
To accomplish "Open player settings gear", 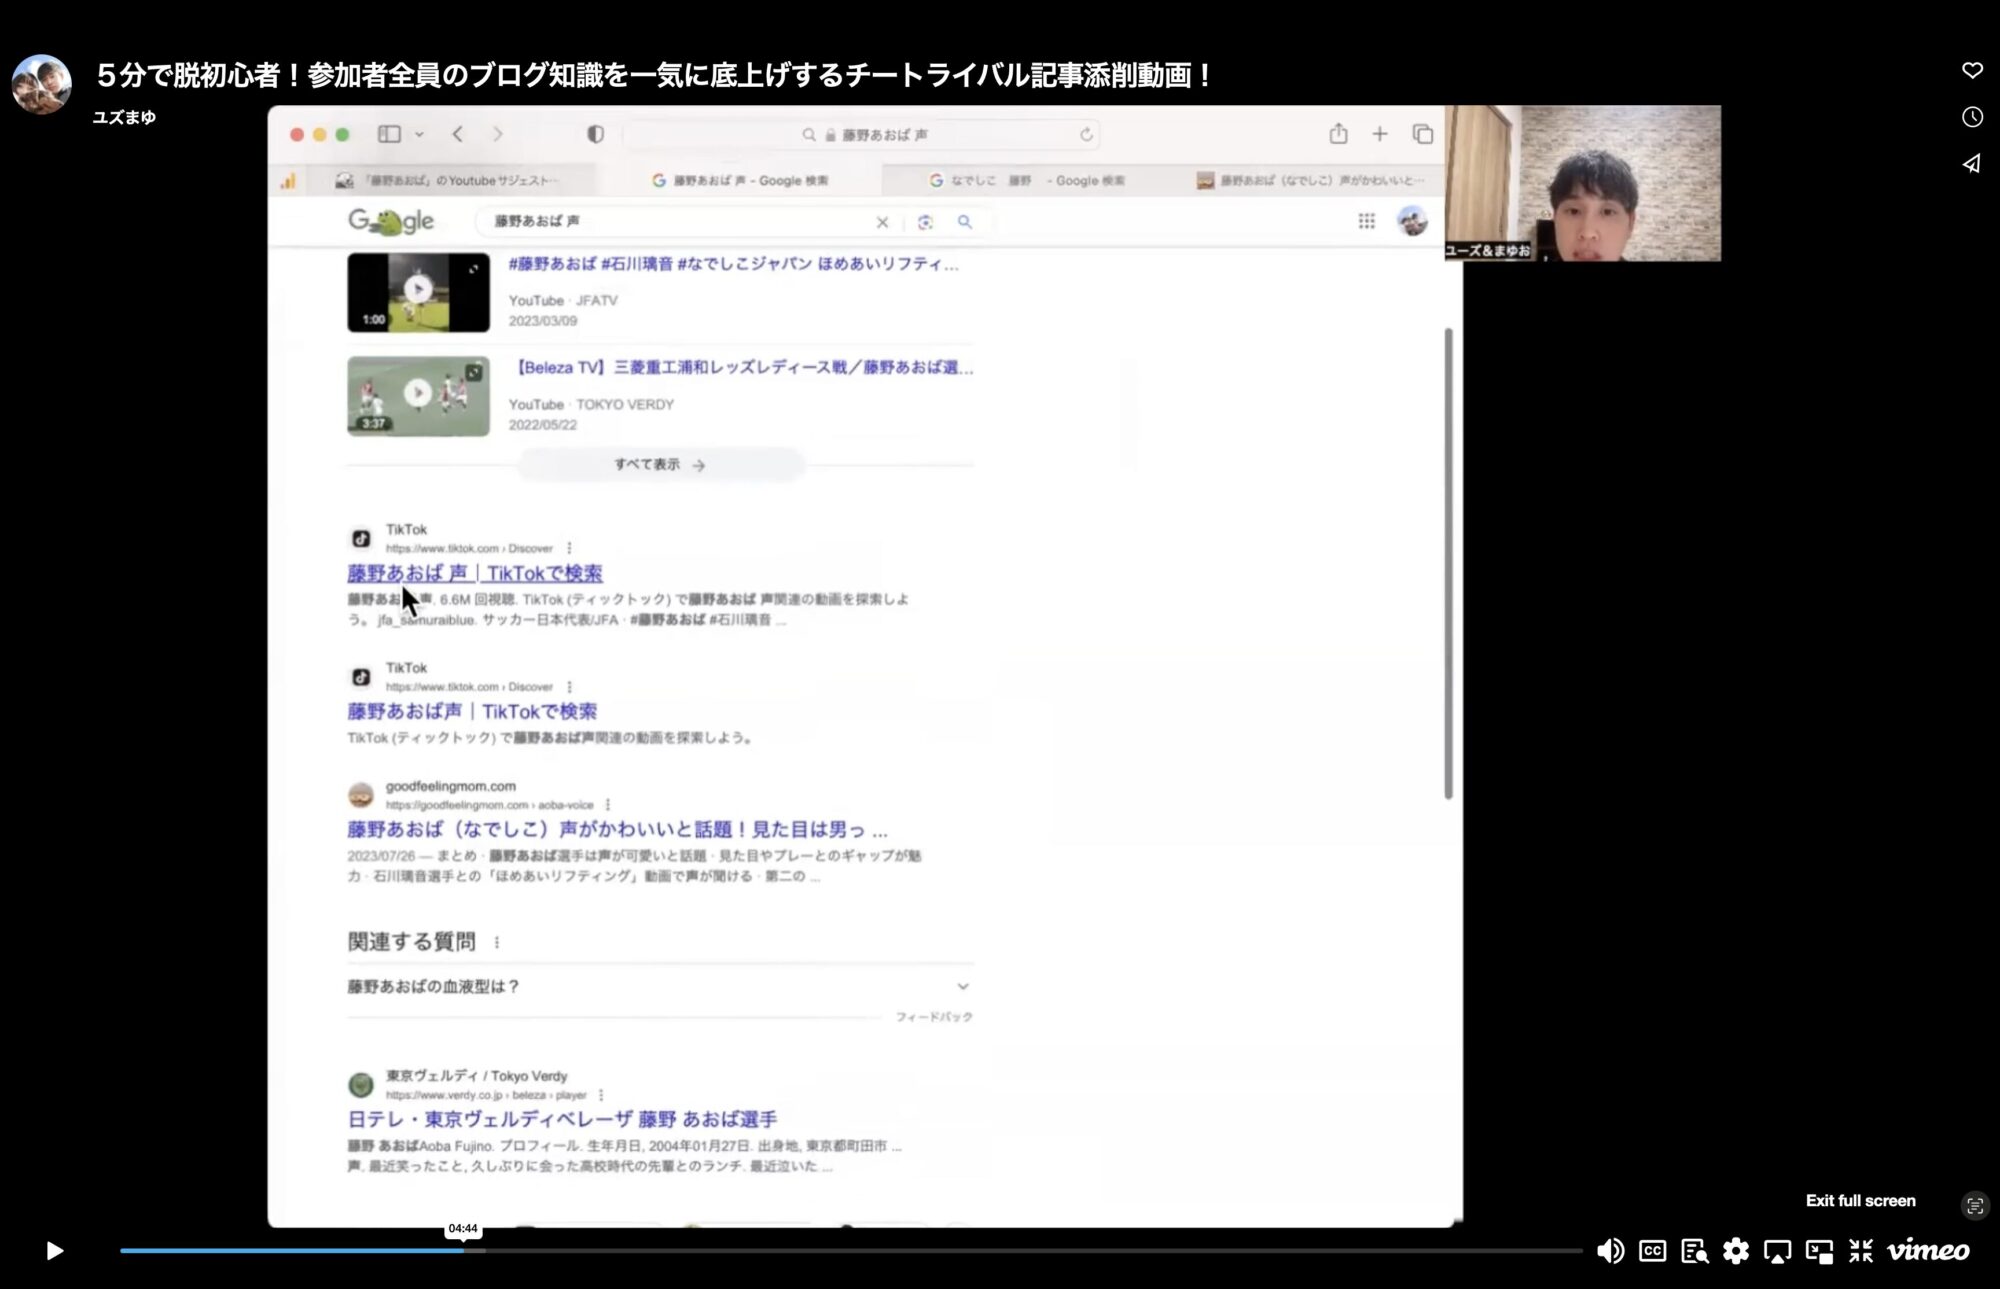I will [1736, 1251].
